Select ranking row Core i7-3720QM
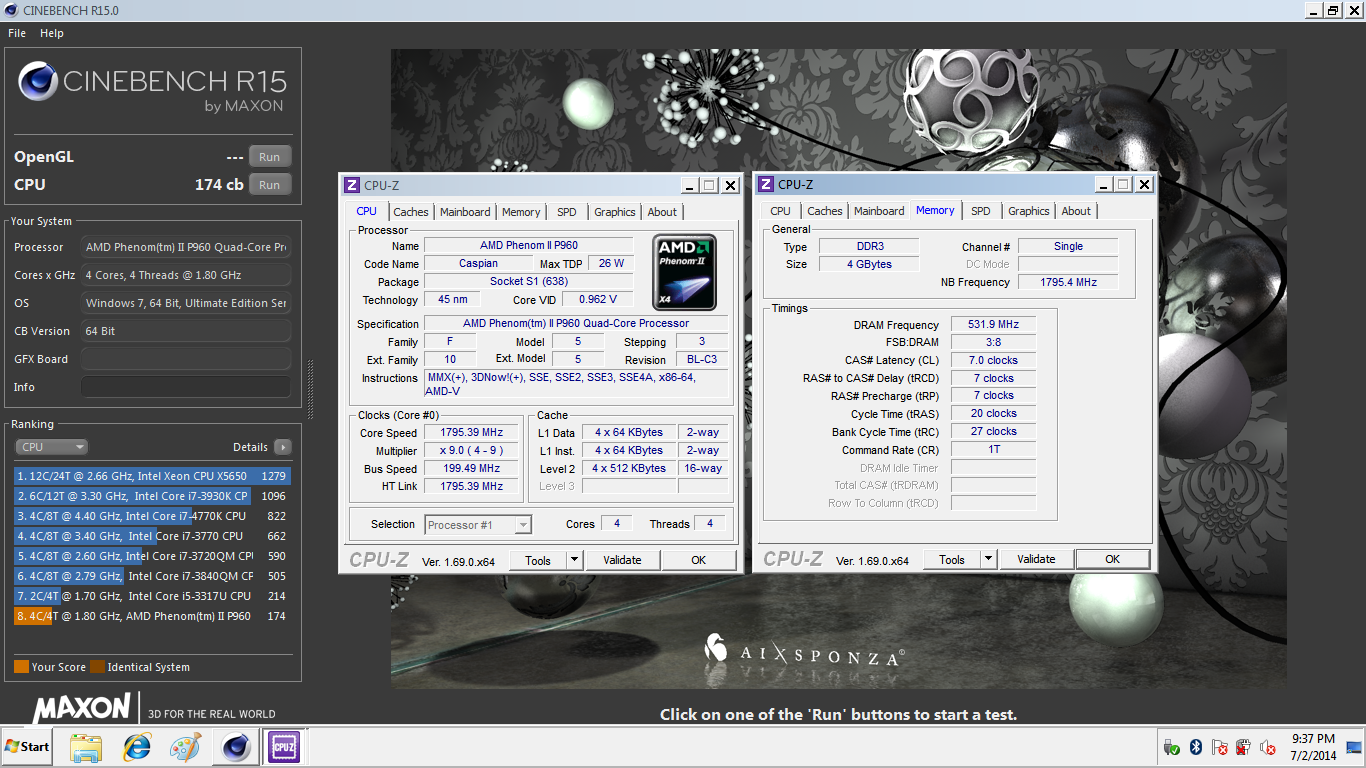 152,556
